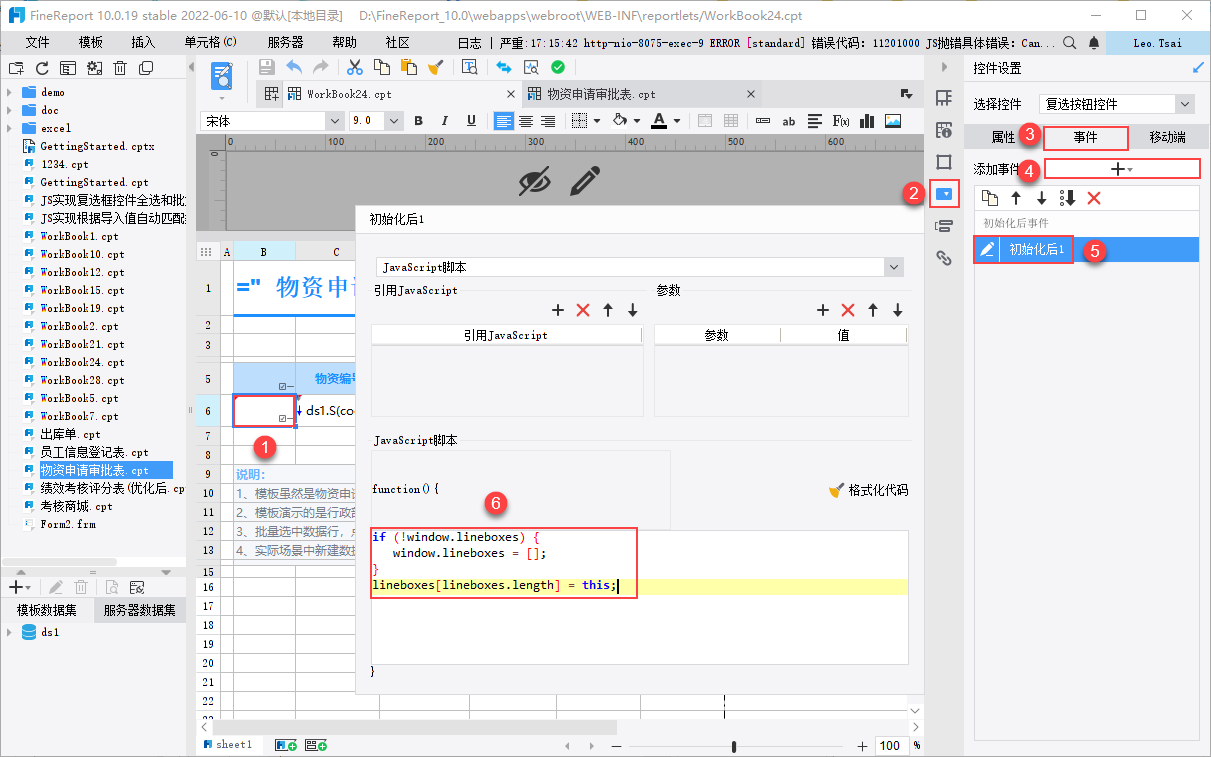1211x757 pixels.
Task: Open the hyperlink chain icon in side strip
Action: click(943, 258)
